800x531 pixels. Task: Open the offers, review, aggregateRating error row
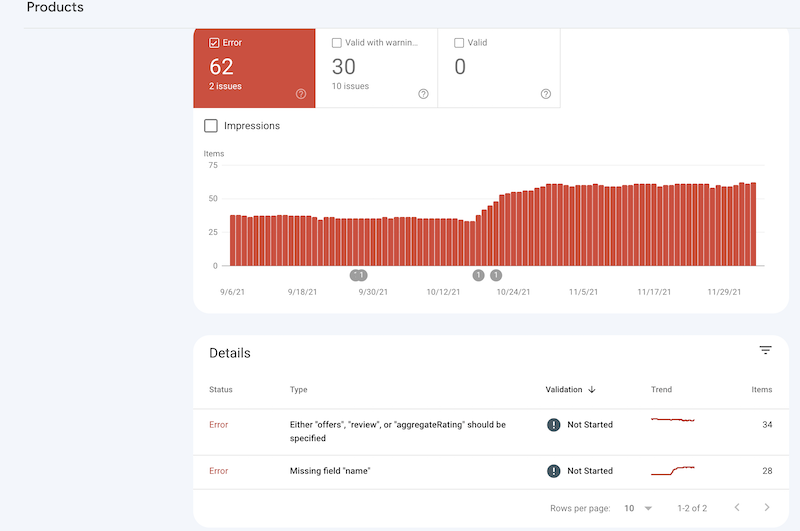(397, 431)
